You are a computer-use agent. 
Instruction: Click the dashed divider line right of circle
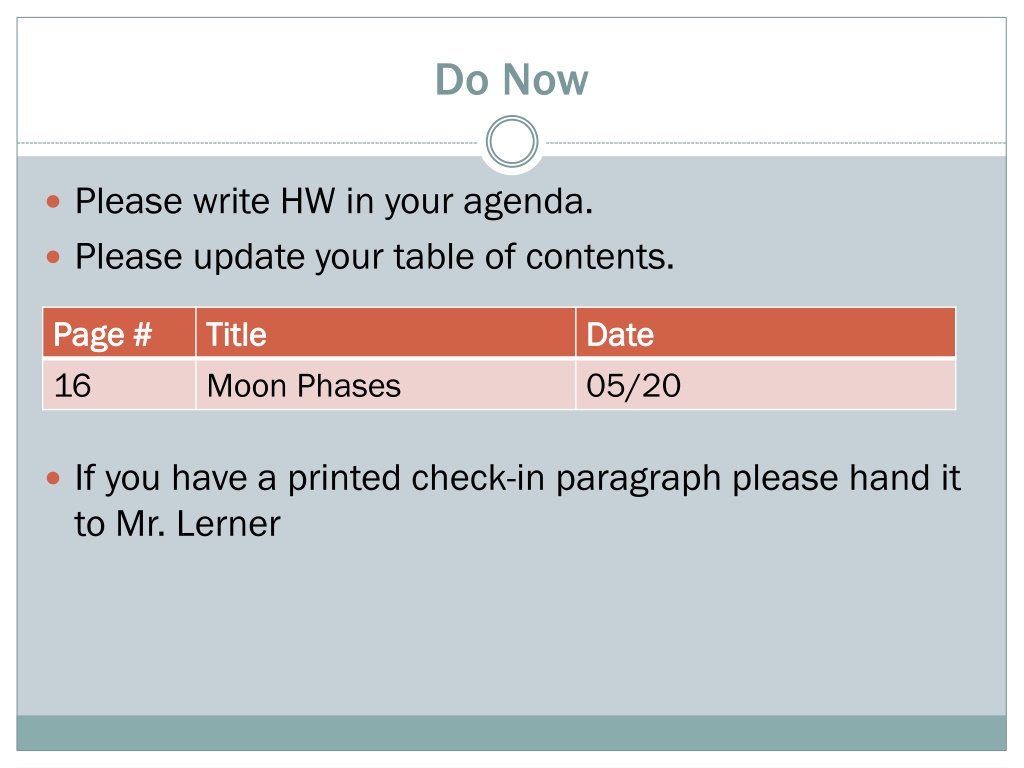[773, 142]
